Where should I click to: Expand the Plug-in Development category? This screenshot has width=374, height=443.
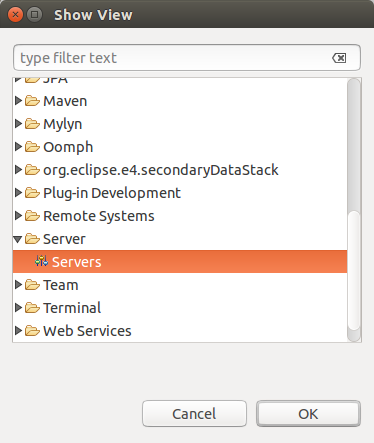coord(18,193)
